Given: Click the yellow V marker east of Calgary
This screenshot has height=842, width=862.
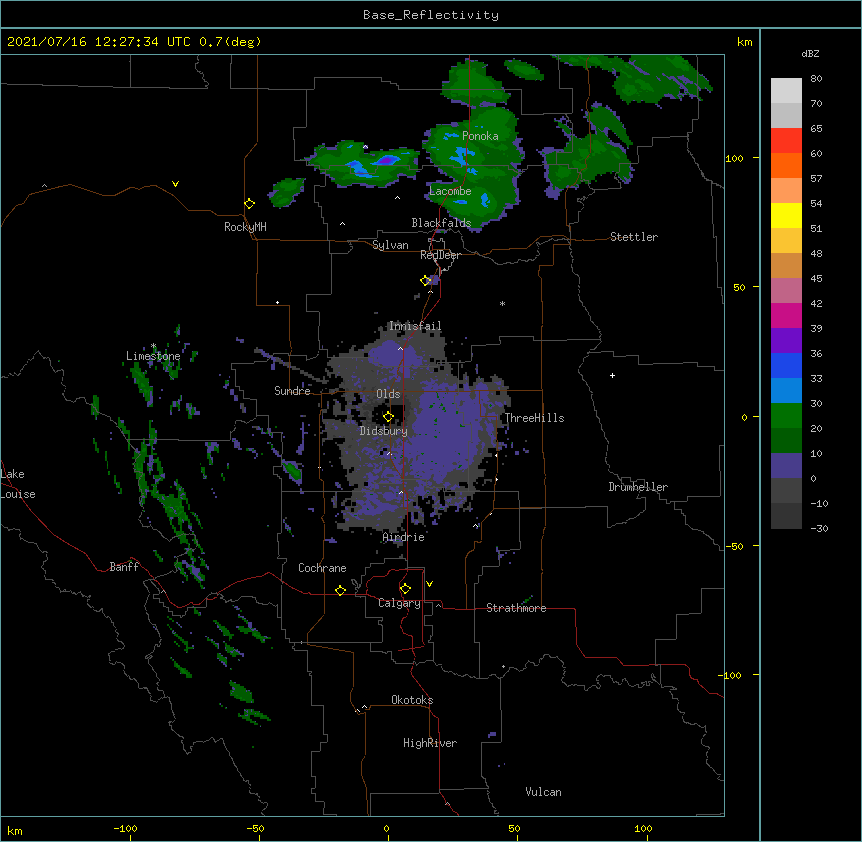Looking at the screenshot, I should pos(429,584).
